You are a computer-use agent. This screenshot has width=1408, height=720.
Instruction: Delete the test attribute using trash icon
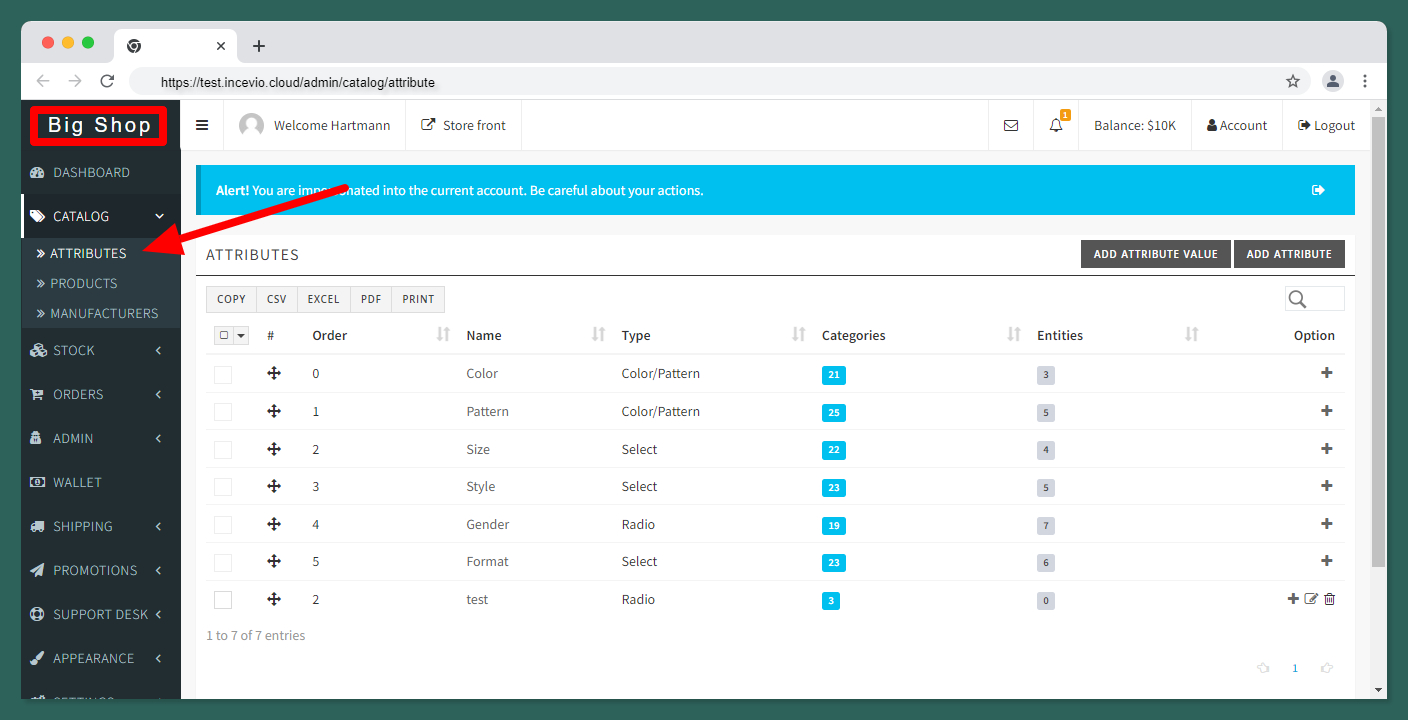click(1330, 599)
